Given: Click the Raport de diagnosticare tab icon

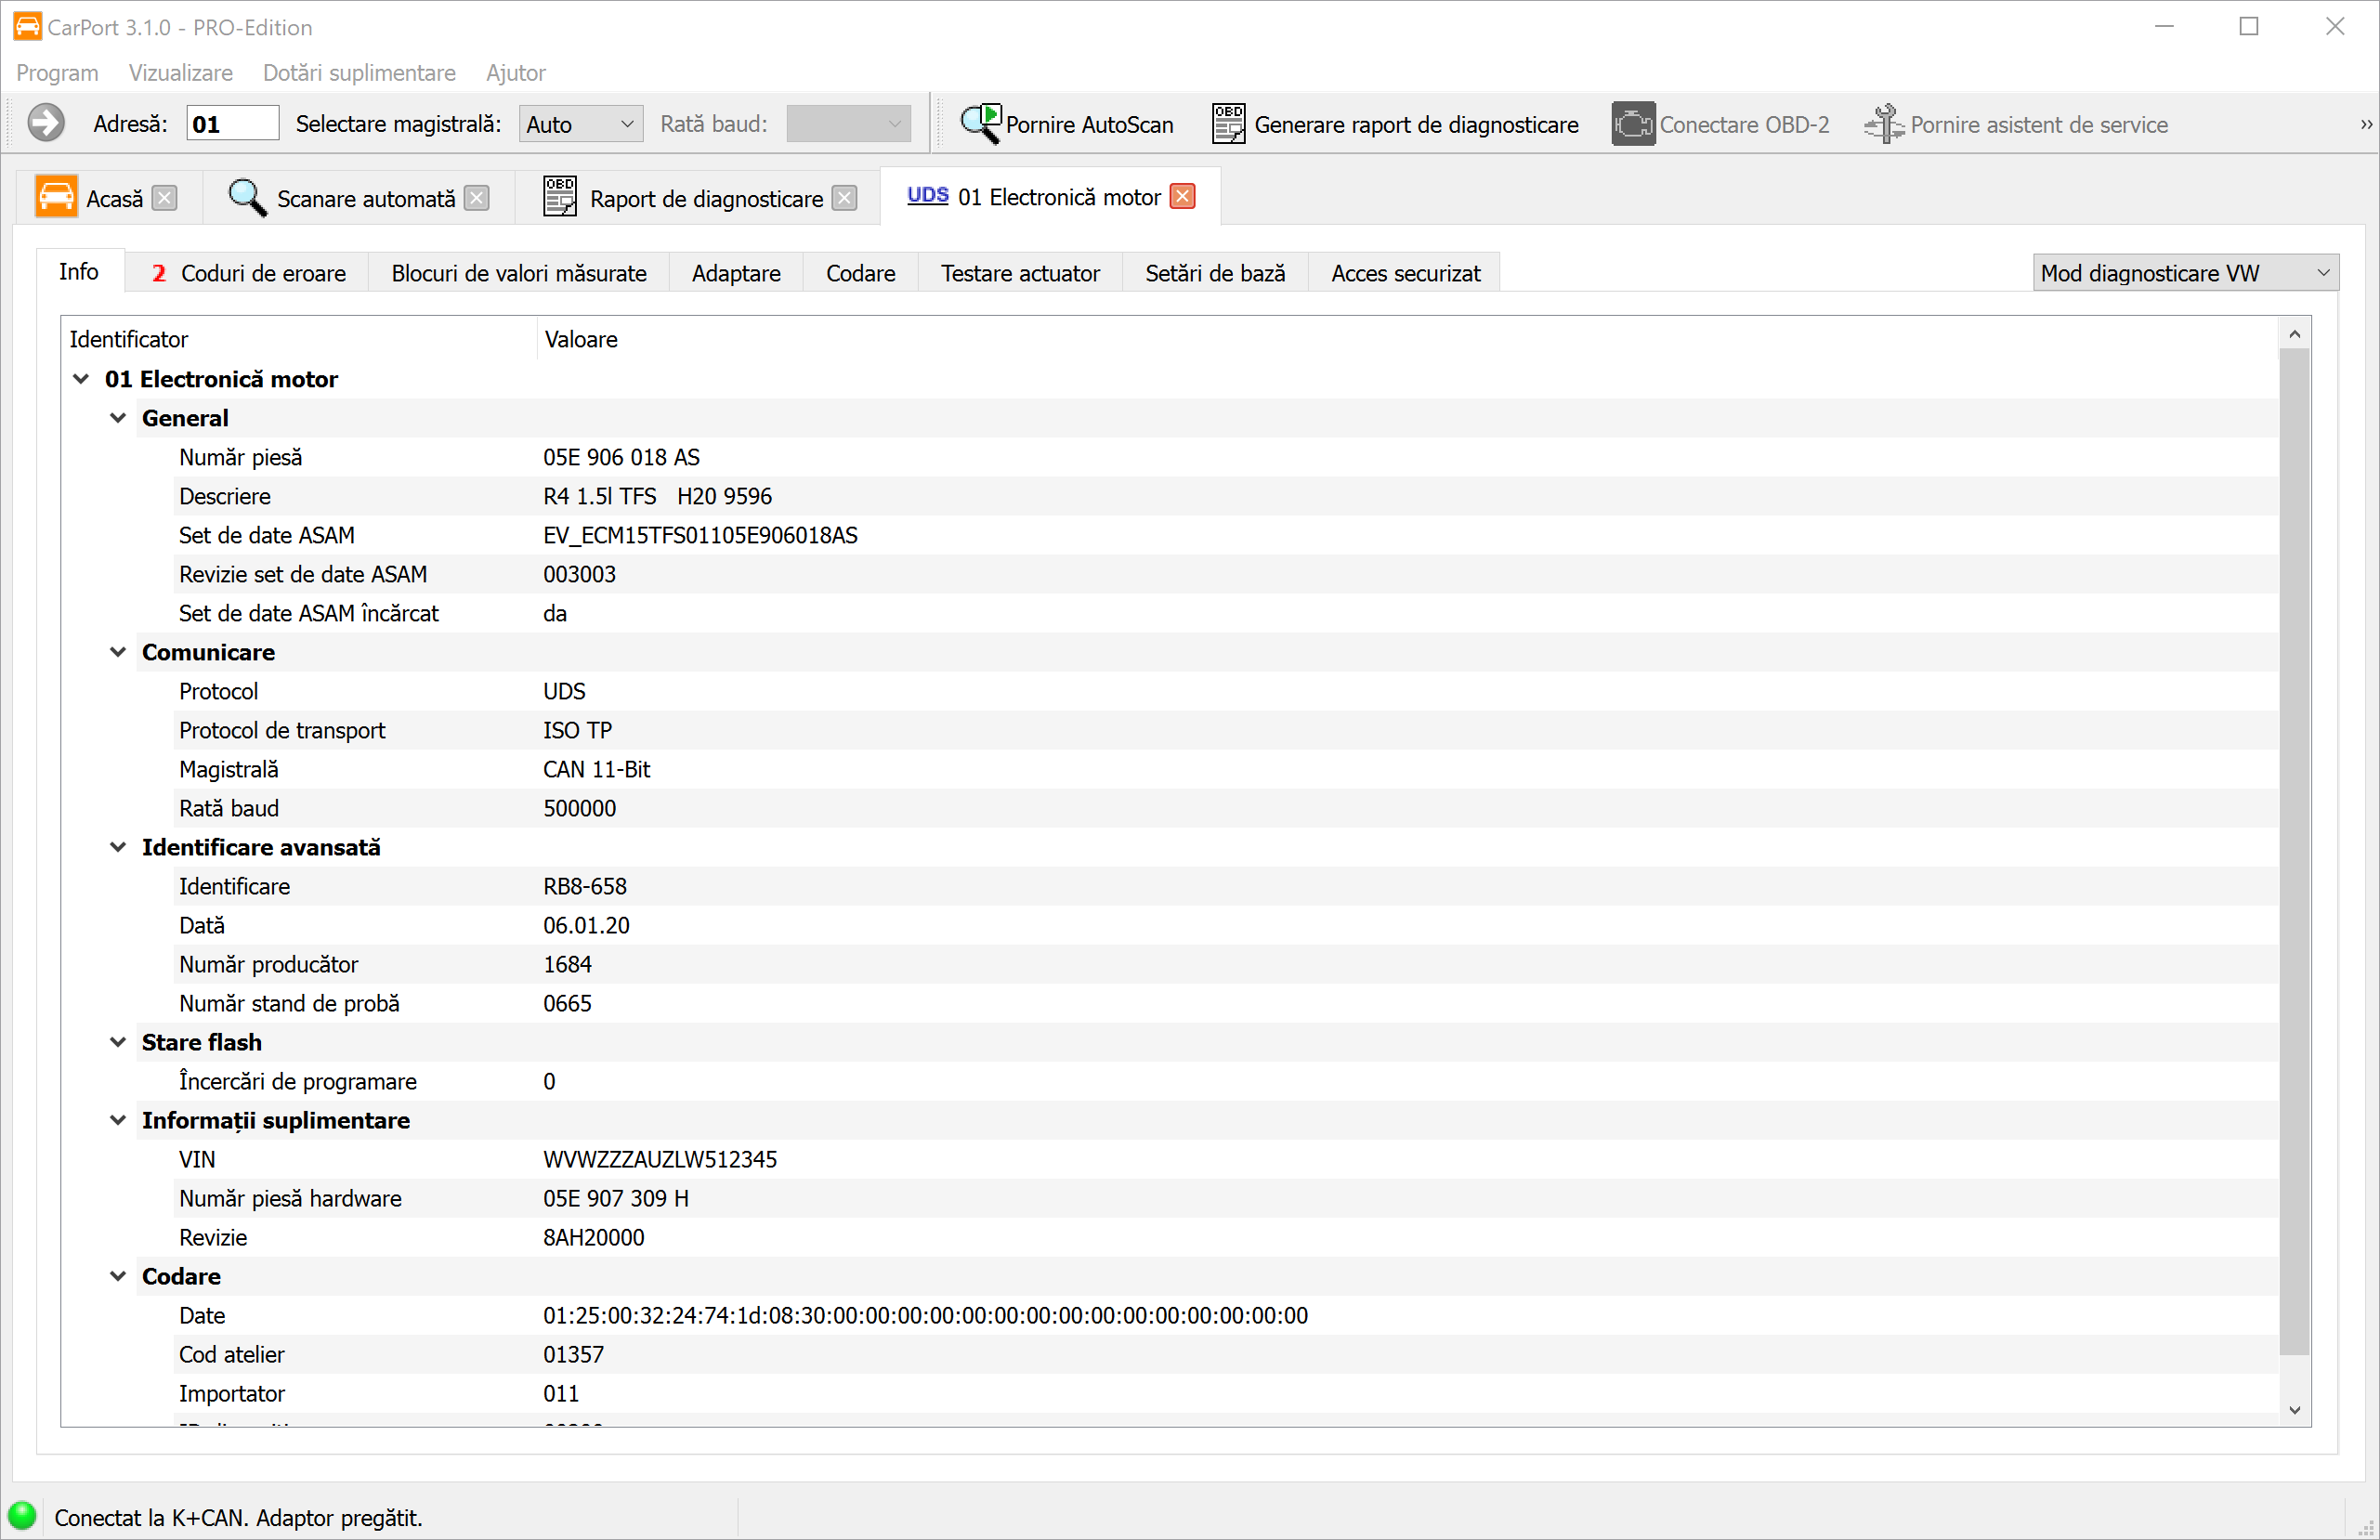Looking at the screenshot, I should click(559, 197).
